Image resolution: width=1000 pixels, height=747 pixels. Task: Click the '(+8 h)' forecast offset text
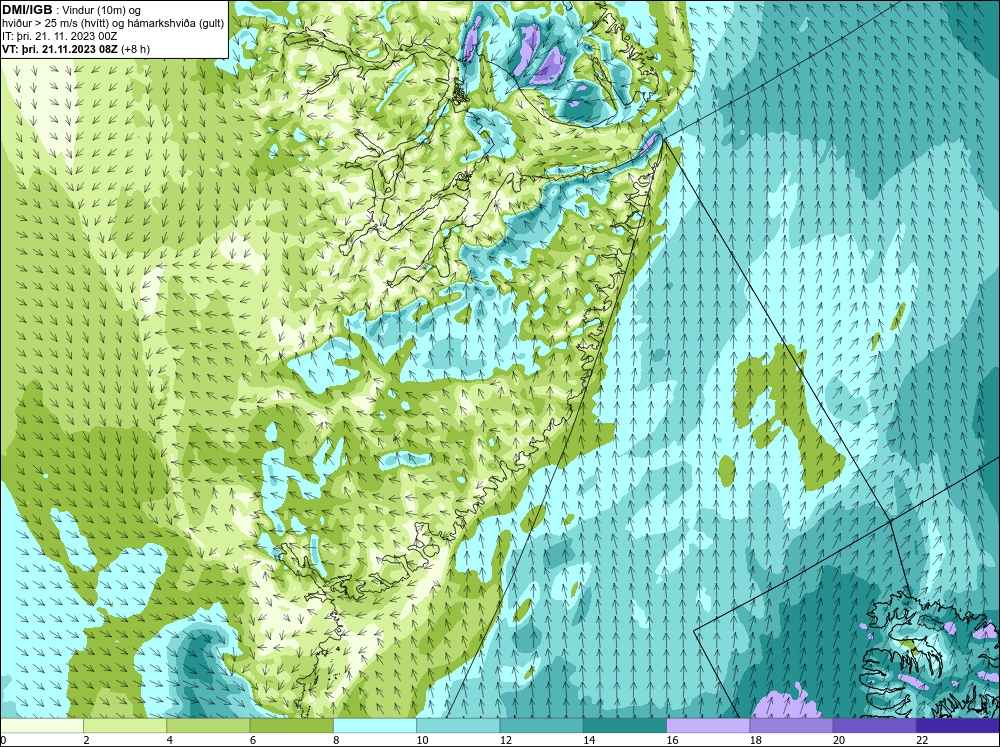135,48
